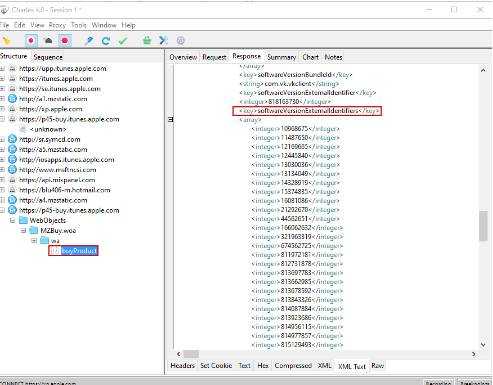Open the Help menu
This screenshot has width=493, height=385.
coord(128,25)
